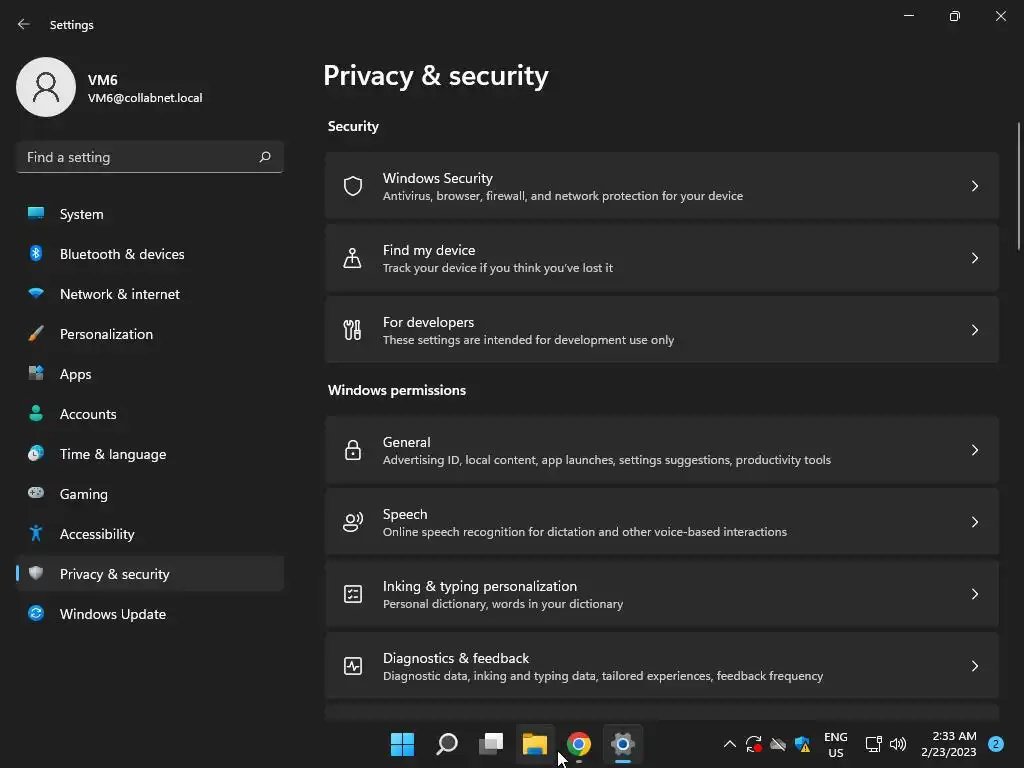
Task: Open taskbar Search magnifier
Action: click(x=447, y=744)
